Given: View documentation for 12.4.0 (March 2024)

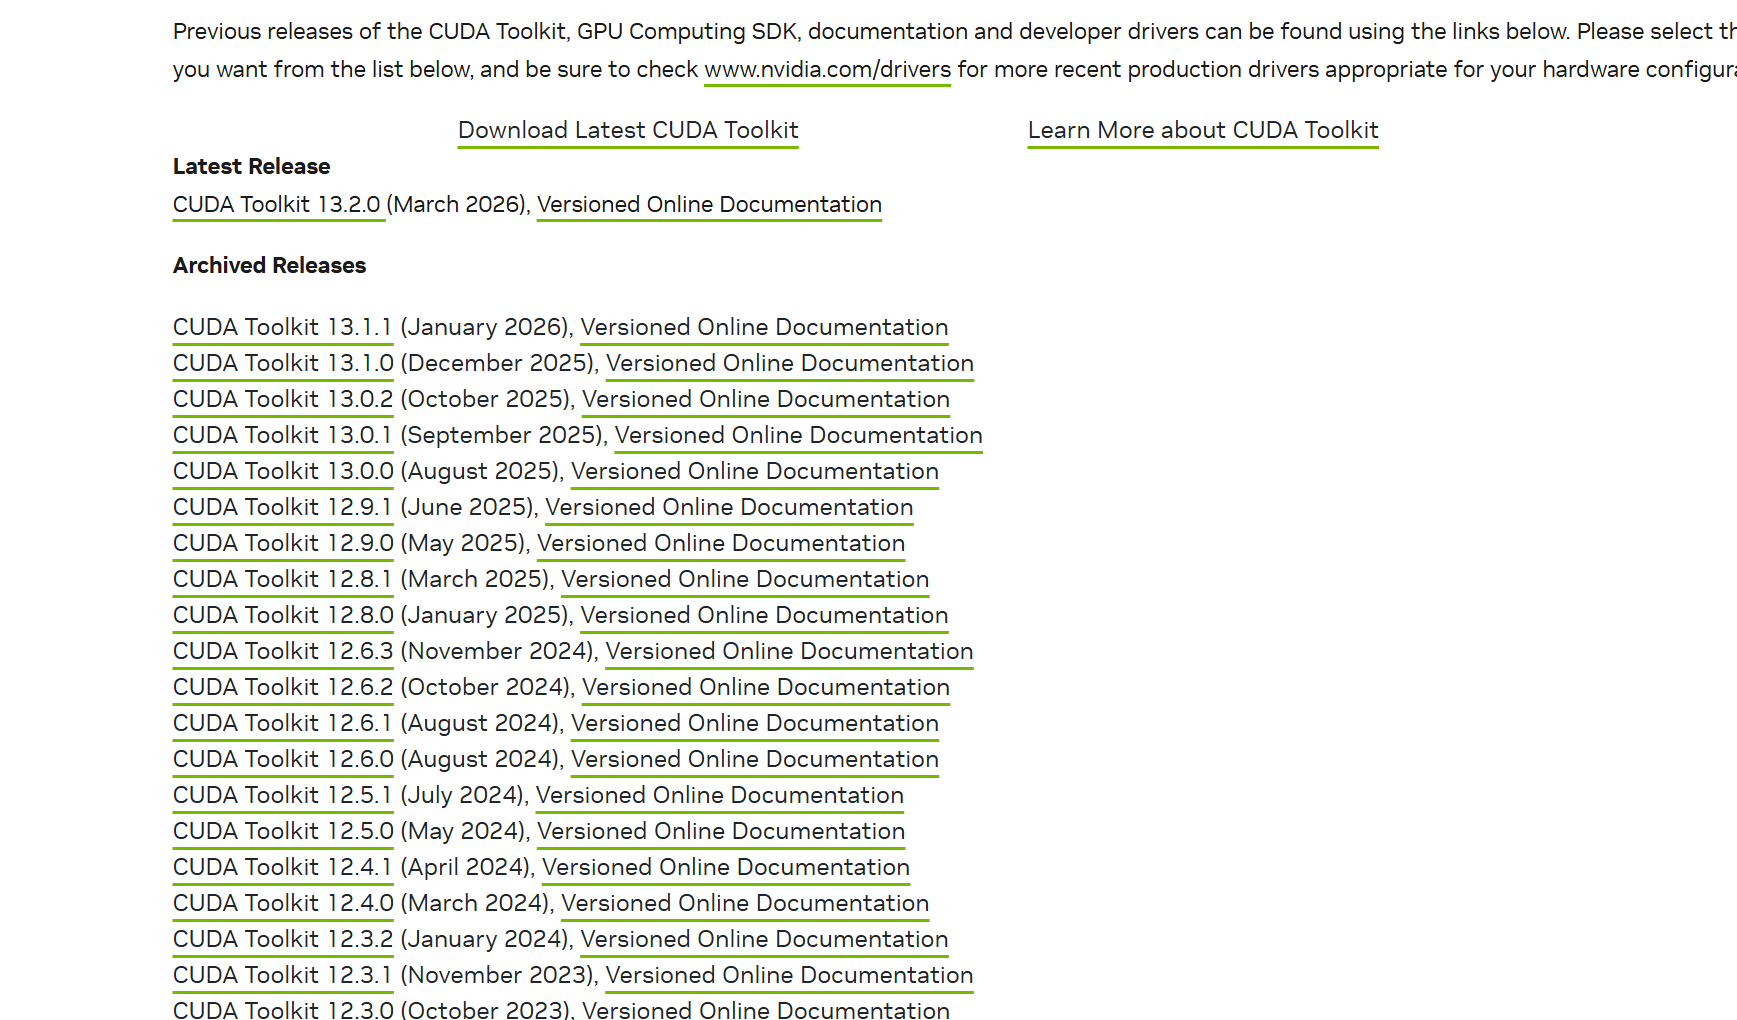Looking at the screenshot, I should pyautogui.click(x=745, y=904).
